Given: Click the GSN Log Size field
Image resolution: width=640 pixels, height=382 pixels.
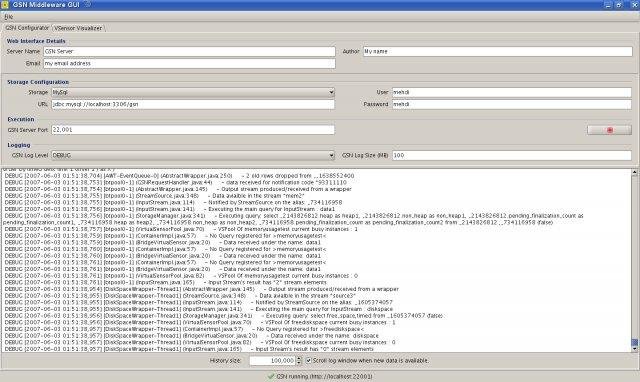Looking at the screenshot, I should [x=512, y=155].
